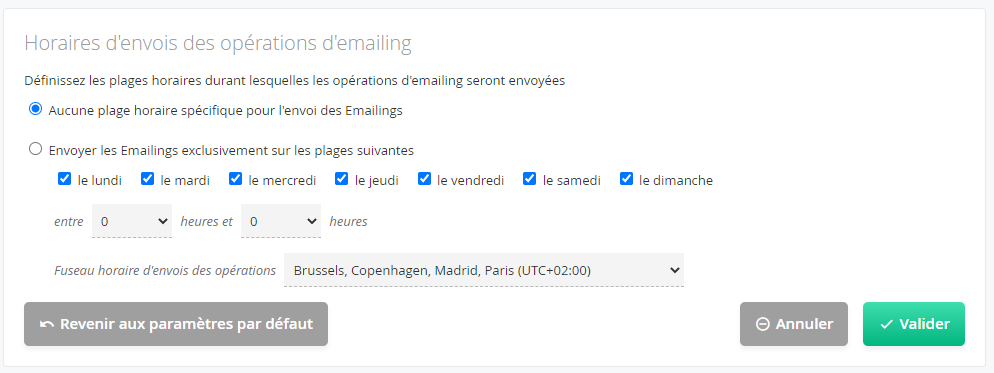994x373 pixels.
Task: Disable the 'le vendredi' checkbox
Action: pyautogui.click(x=424, y=179)
